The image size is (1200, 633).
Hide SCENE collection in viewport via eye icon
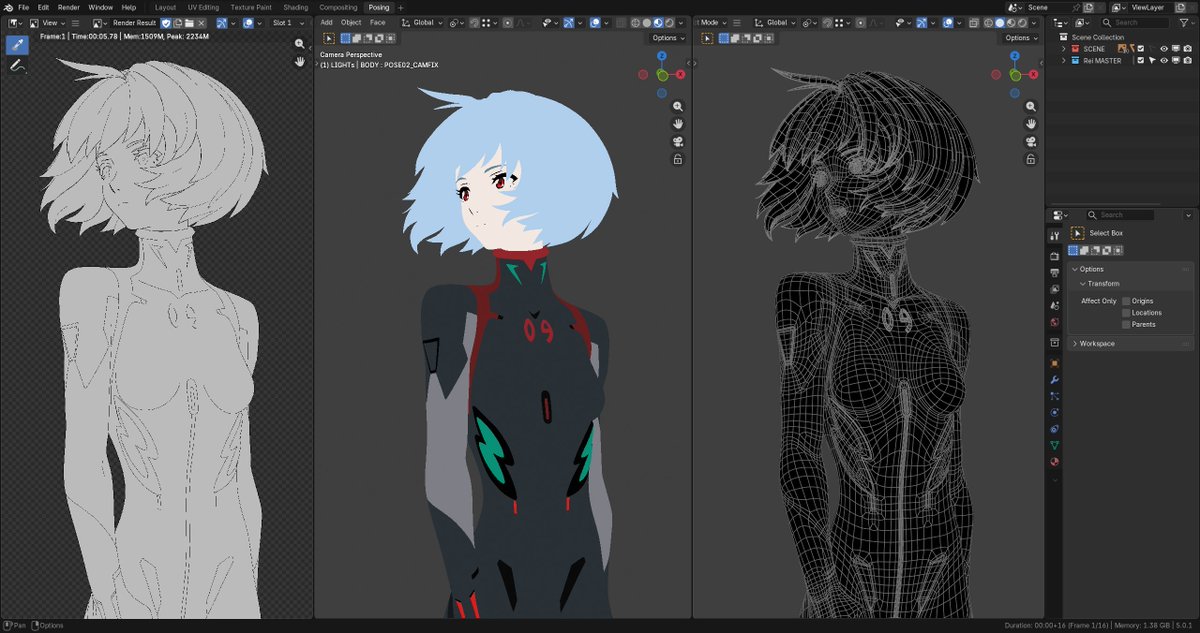click(1164, 49)
